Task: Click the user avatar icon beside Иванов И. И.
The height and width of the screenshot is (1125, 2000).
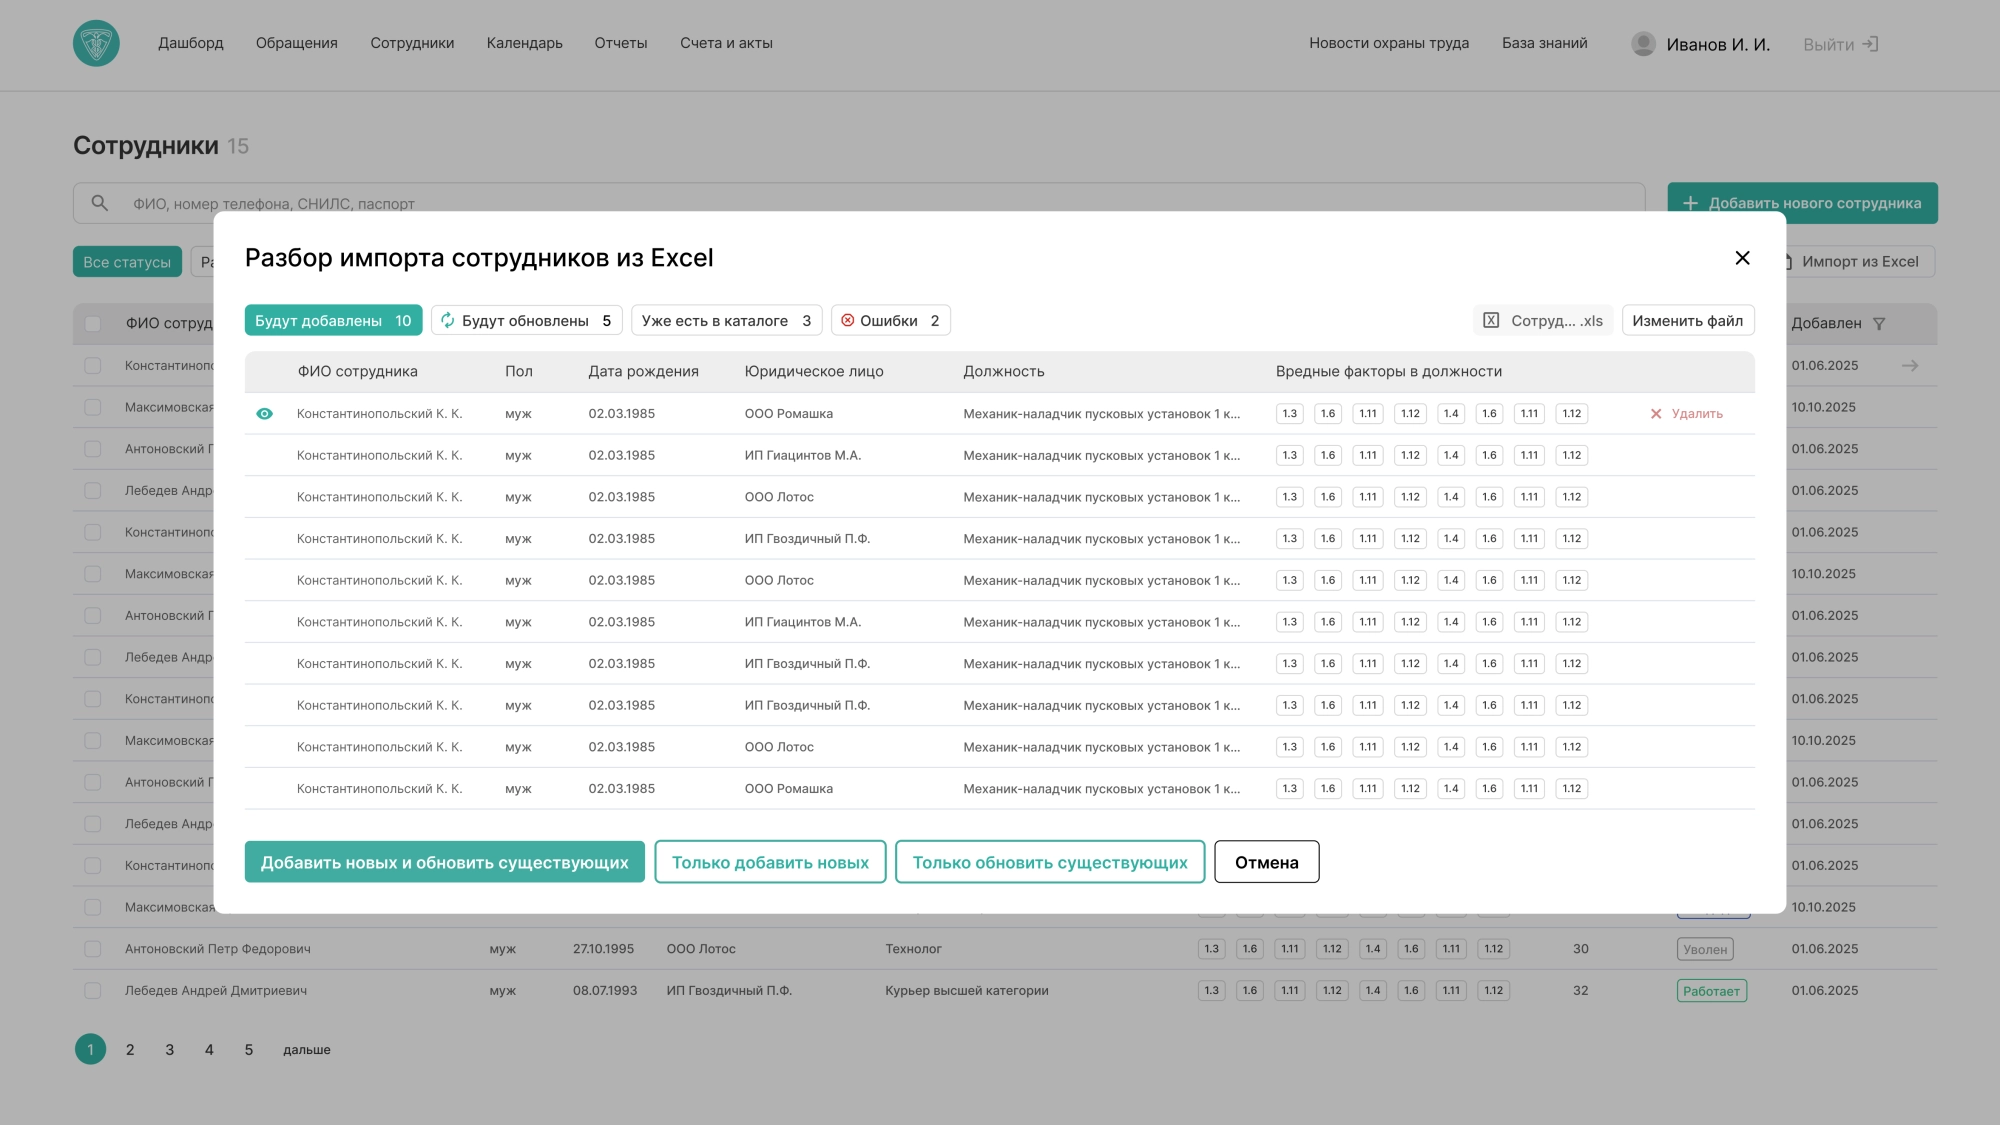Action: pyautogui.click(x=1643, y=44)
